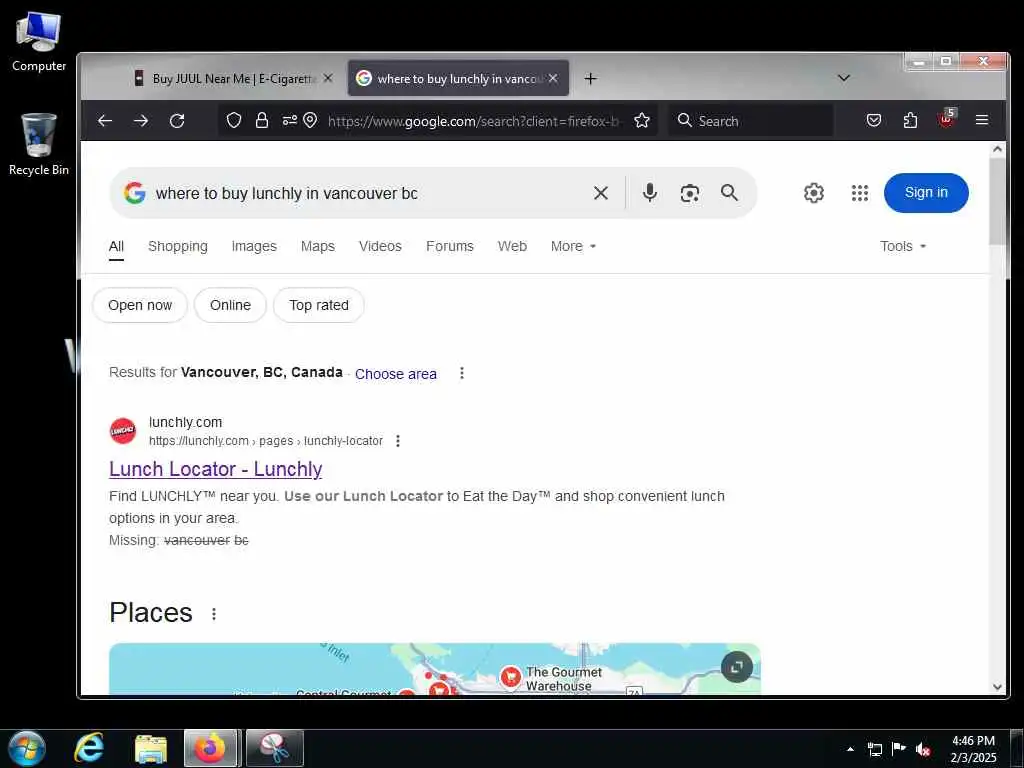Click the Choose area link
The width and height of the screenshot is (1024, 768).
pyautogui.click(x=396, y=374)
